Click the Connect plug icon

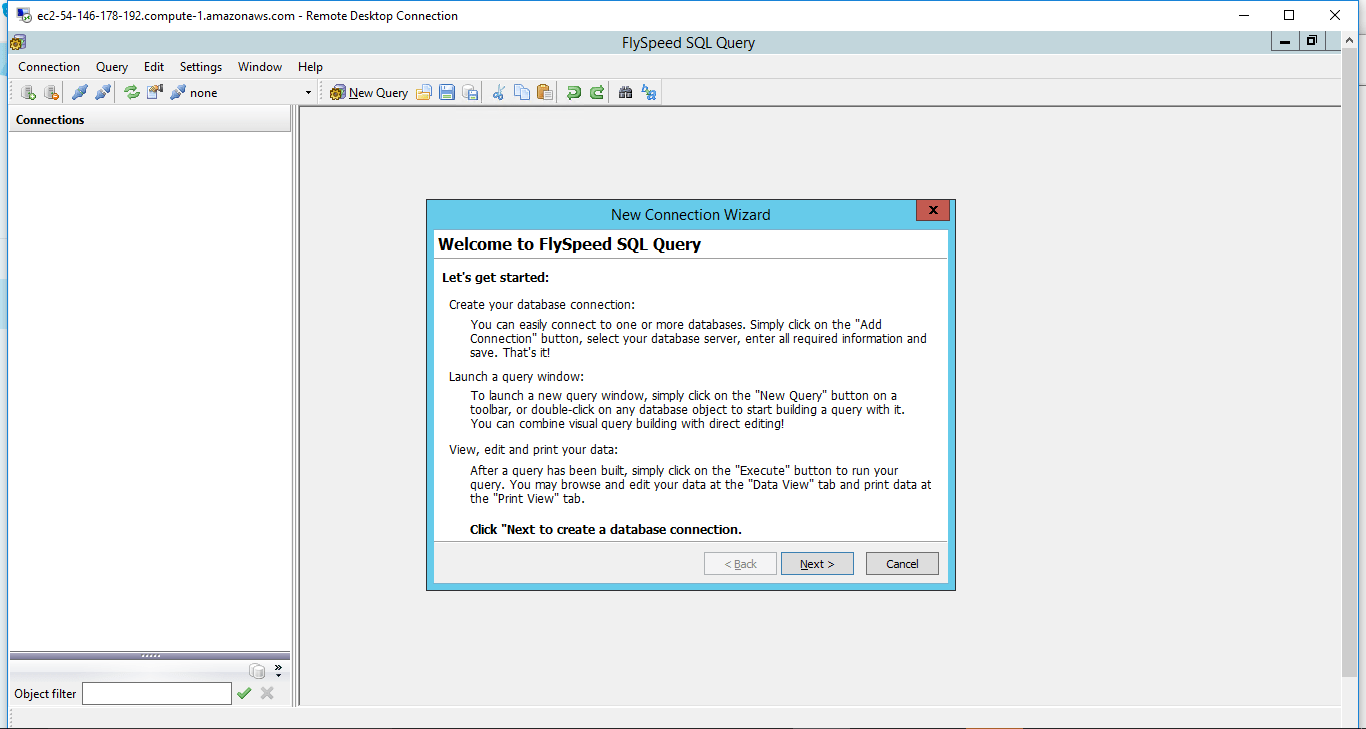(79, 92)
